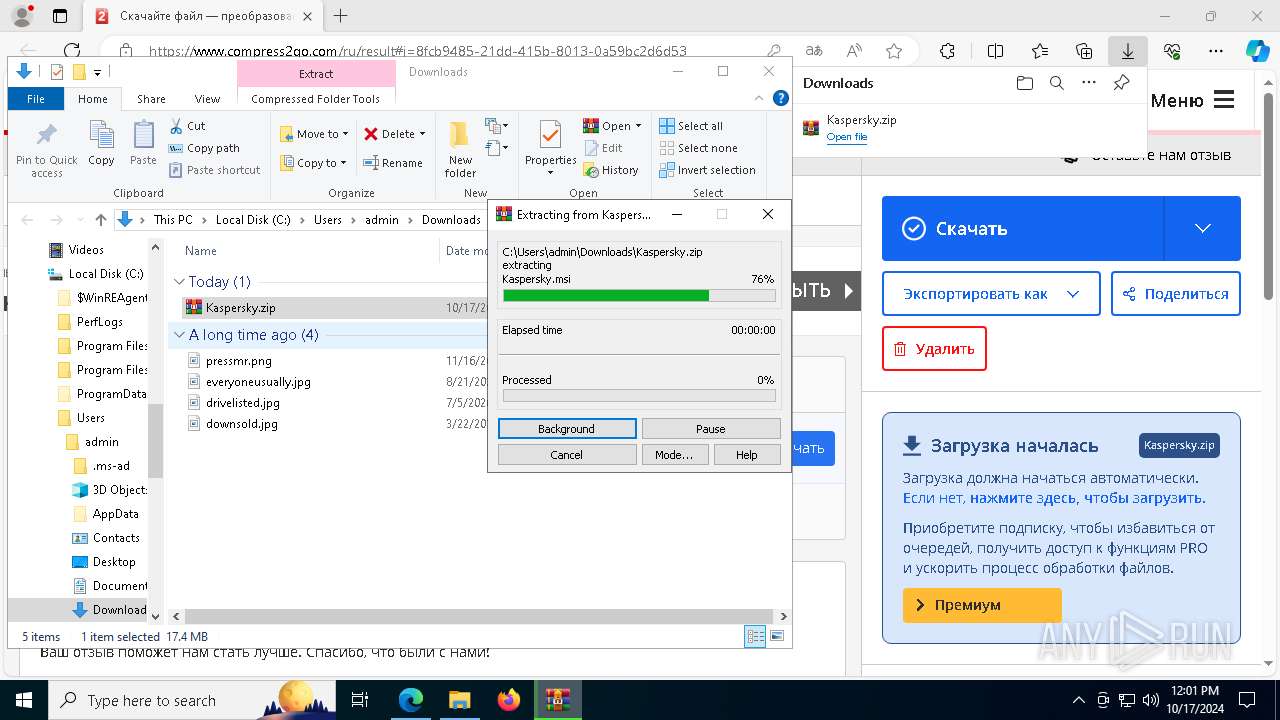Open Compressed Folder Tools tab

[x=316, y=99]
